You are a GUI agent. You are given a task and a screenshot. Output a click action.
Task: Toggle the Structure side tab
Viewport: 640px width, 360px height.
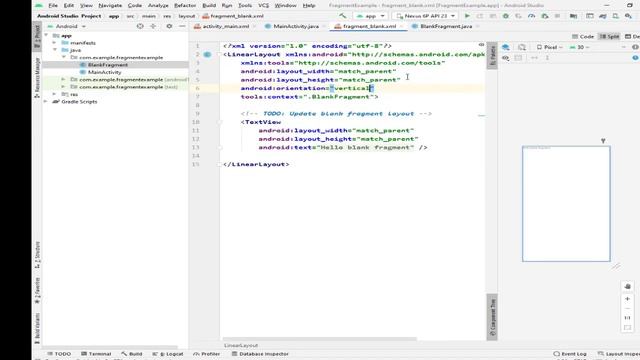tap(37, 255)
